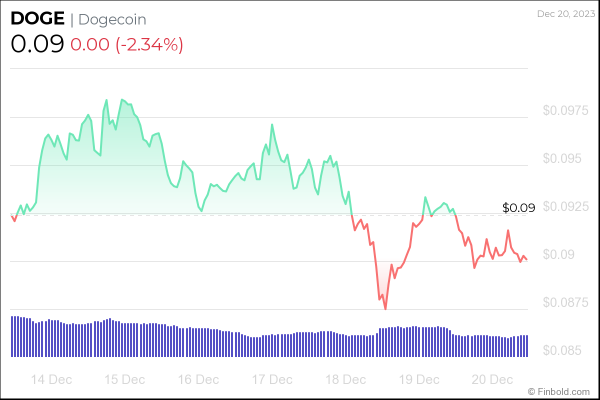This screenshot has width=600, height=400.
Task: Click the $0.0975 axis label
Action: [x=564, y=110]
